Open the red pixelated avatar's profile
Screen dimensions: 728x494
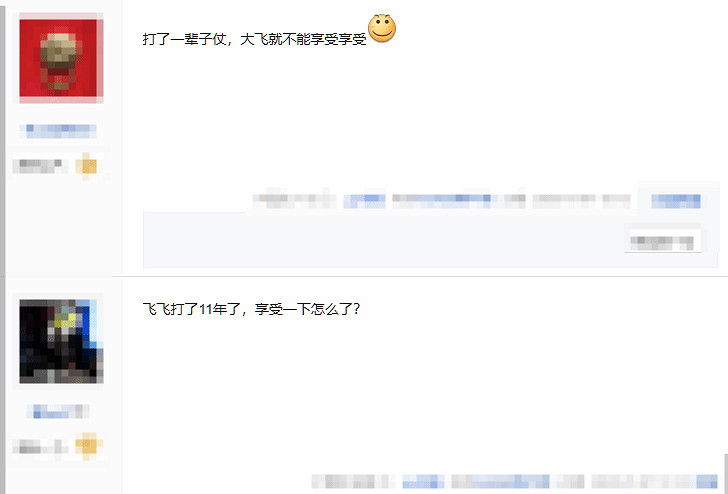click(x=61, y=58)
